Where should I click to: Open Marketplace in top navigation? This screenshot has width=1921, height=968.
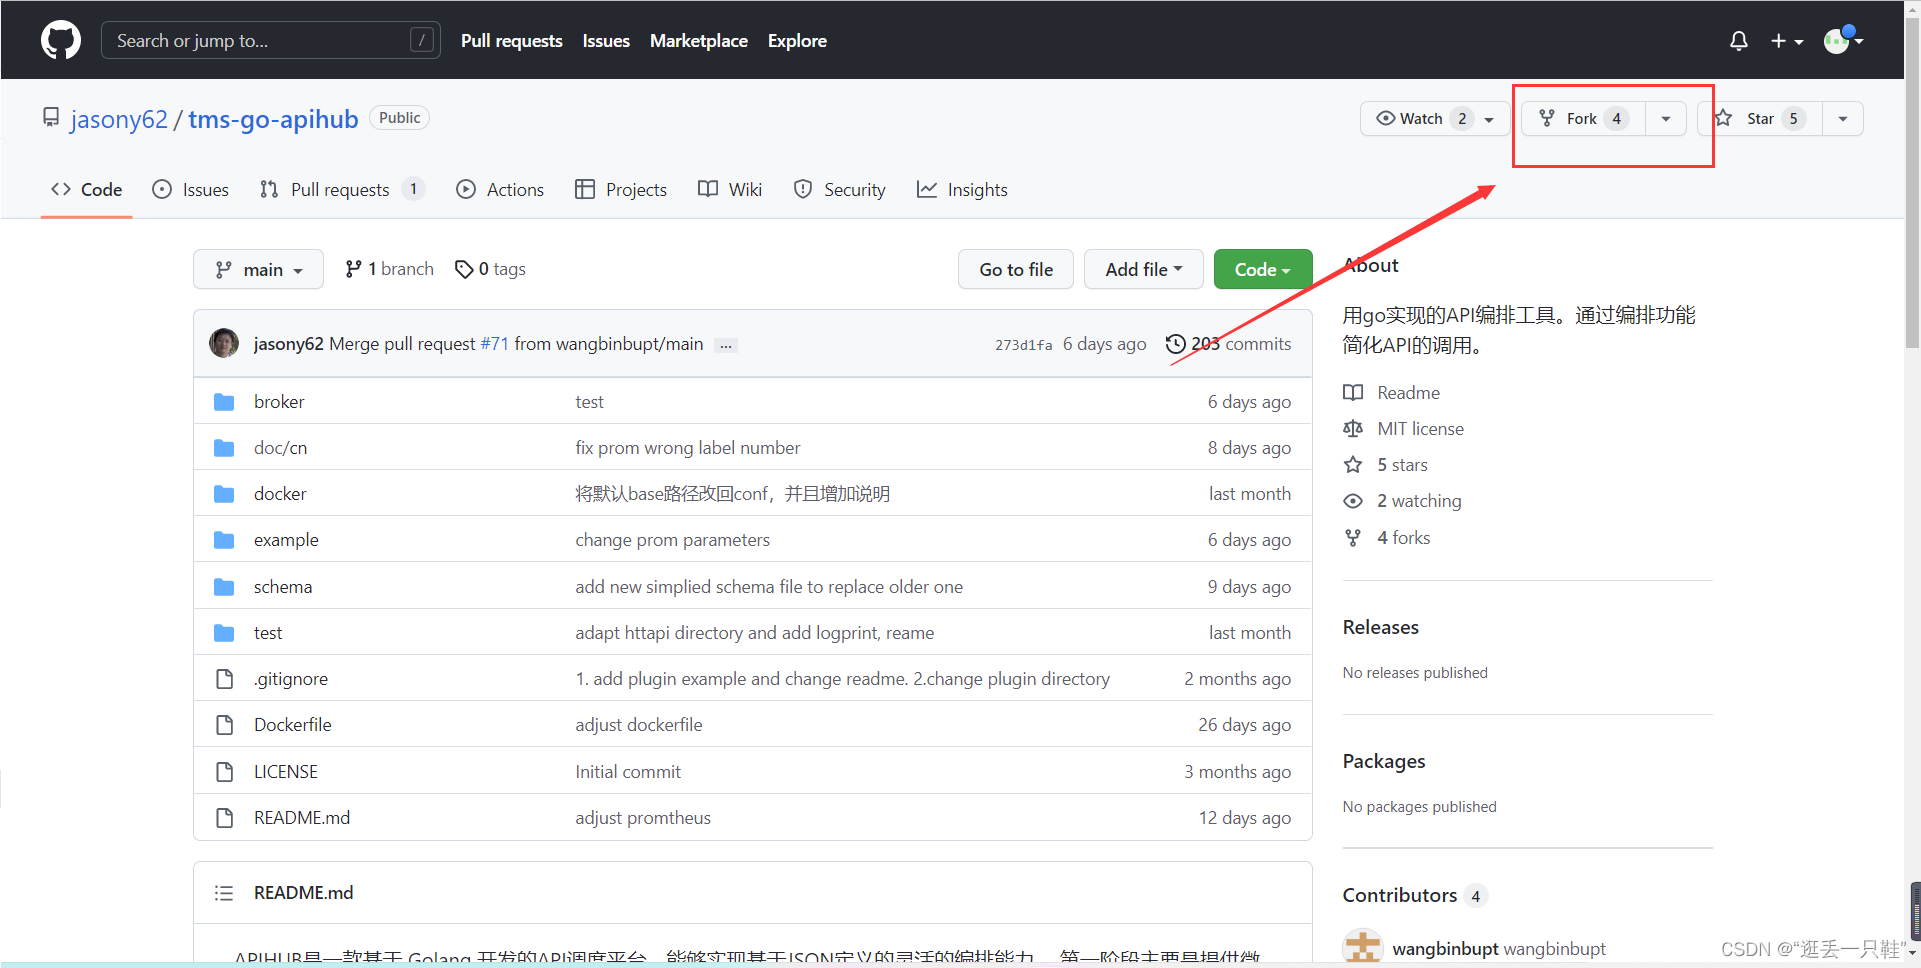point(698,41)
